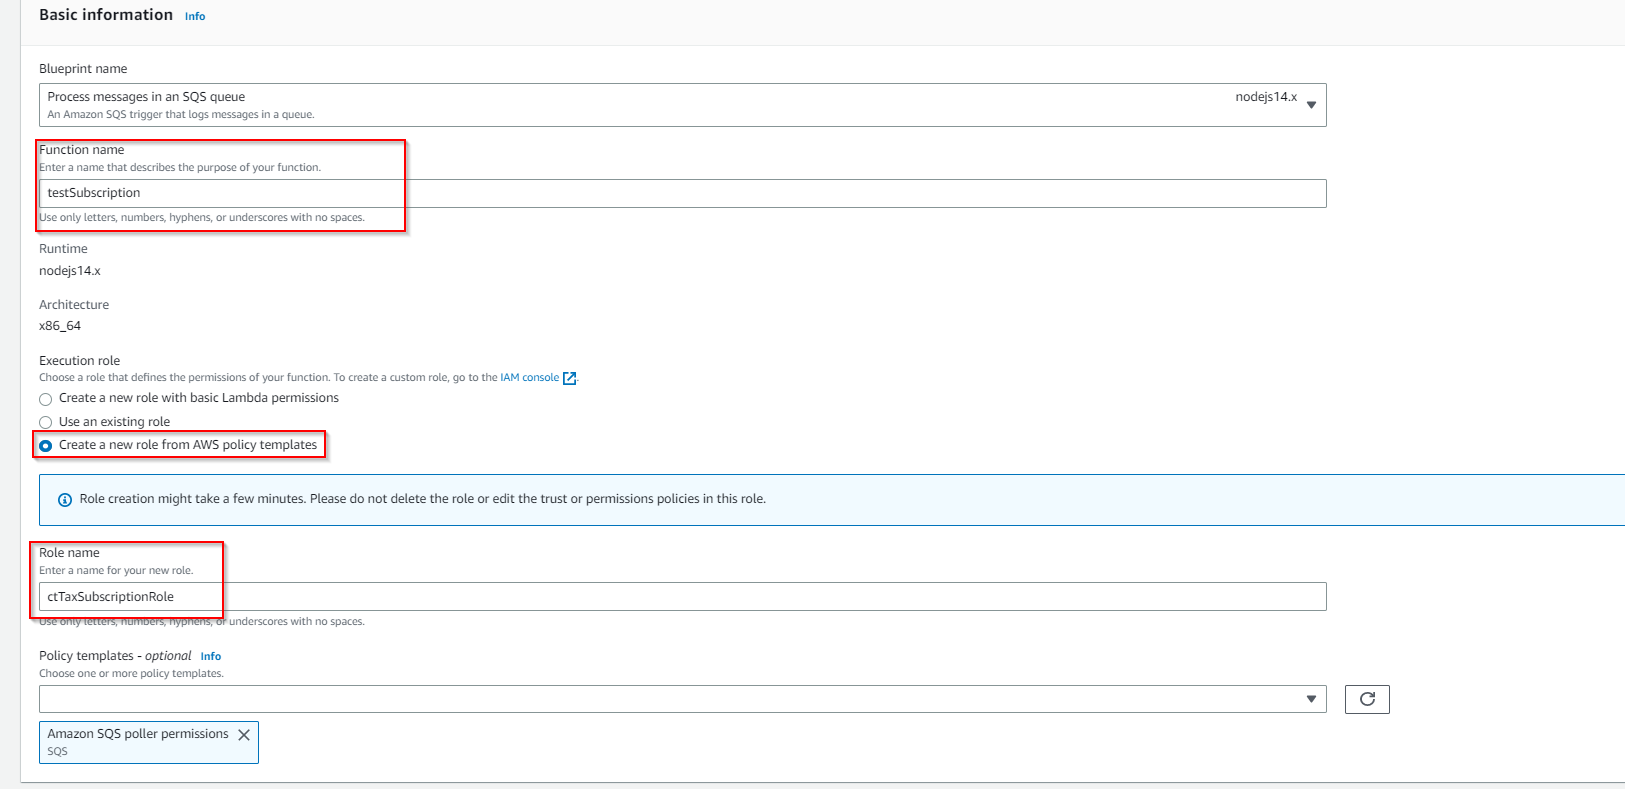
Task: Expand the Policy templates dropdown arrow
Action: [1311, 699]
